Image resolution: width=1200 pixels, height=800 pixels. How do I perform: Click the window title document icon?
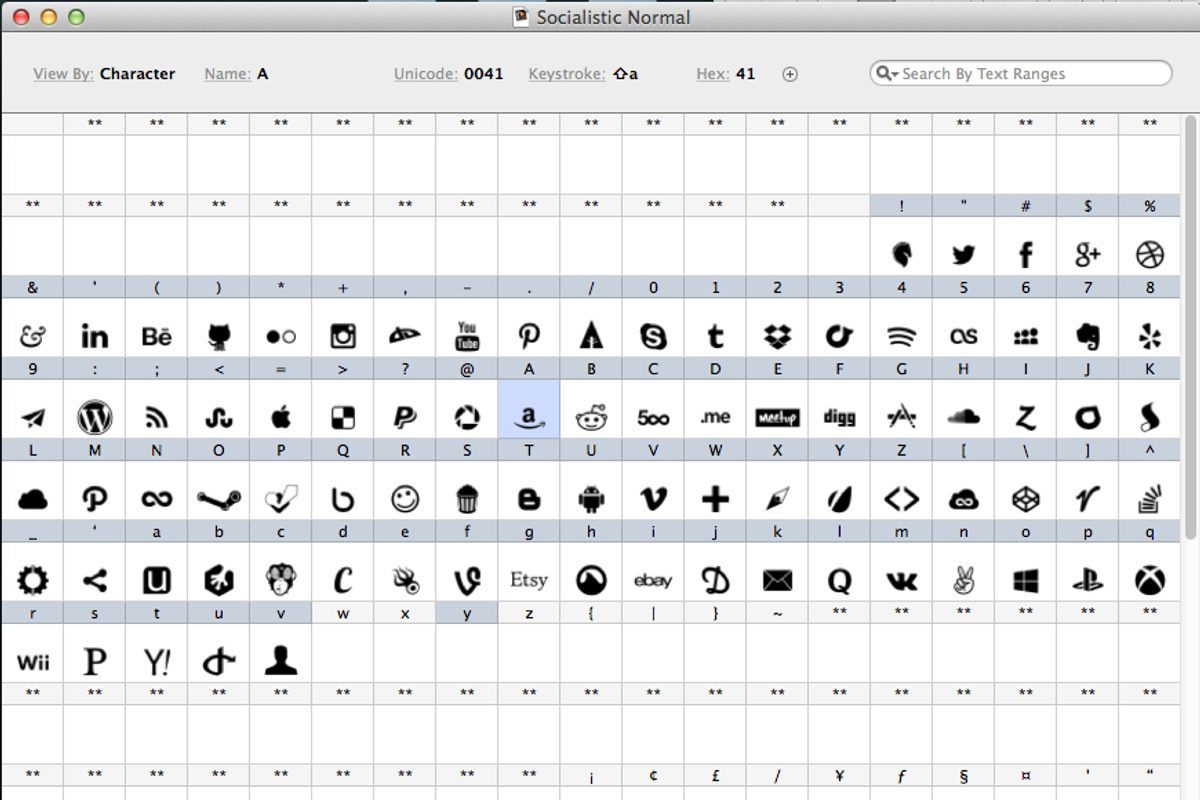coord(520,16)
